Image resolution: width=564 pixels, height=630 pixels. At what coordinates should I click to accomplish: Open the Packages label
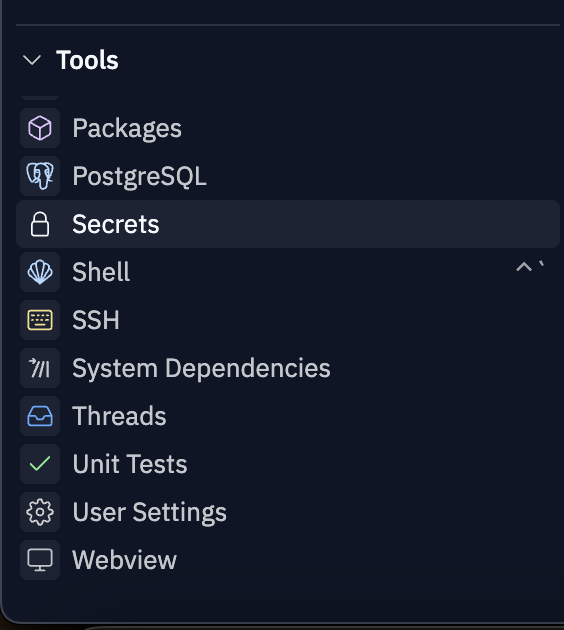pos(127,129)
